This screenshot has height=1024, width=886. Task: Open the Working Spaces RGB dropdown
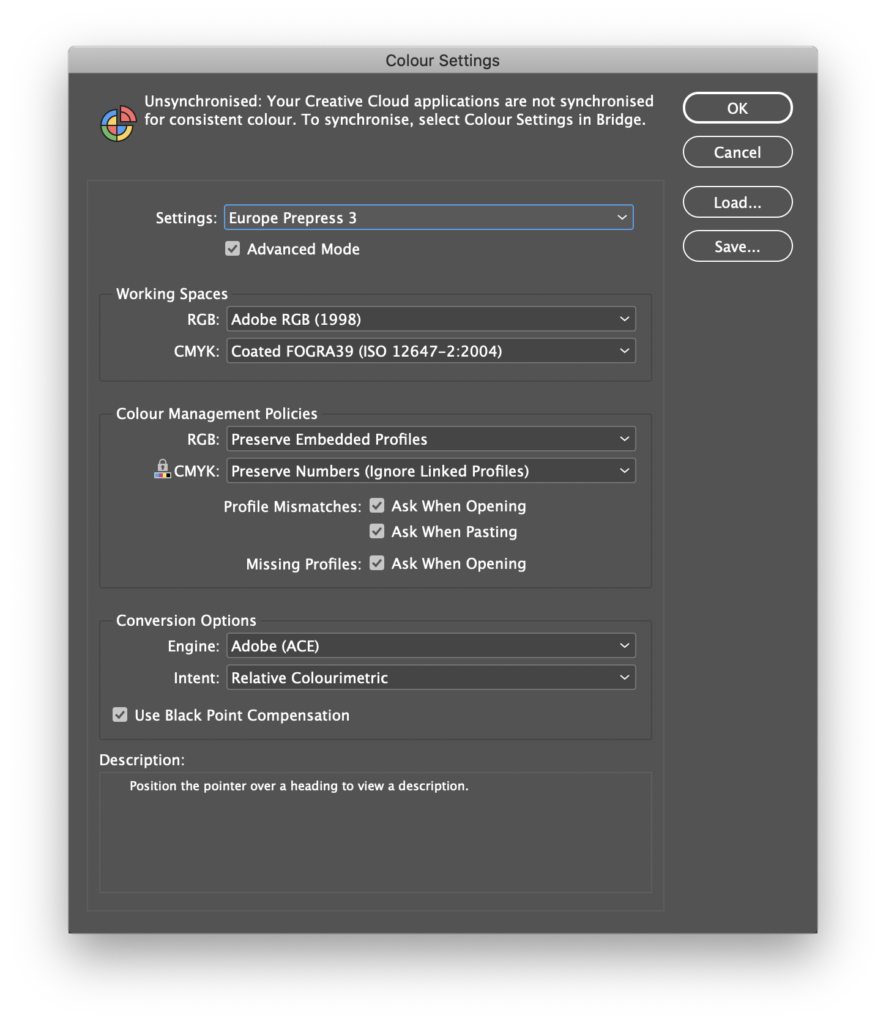click(x=431, y=319)
